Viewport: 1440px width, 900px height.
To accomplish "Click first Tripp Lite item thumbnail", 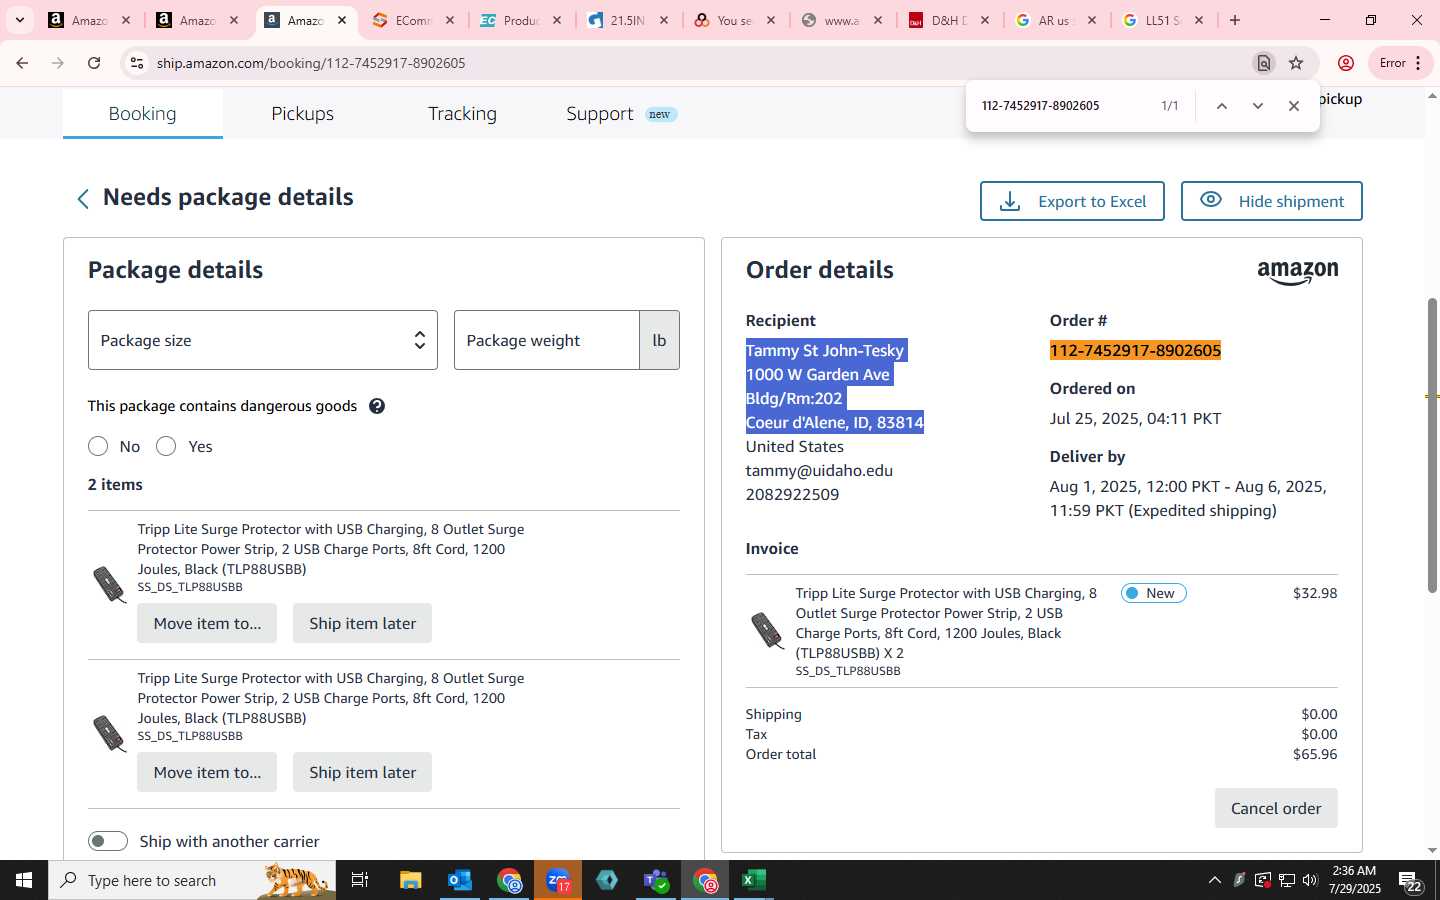I will [109, 584].
